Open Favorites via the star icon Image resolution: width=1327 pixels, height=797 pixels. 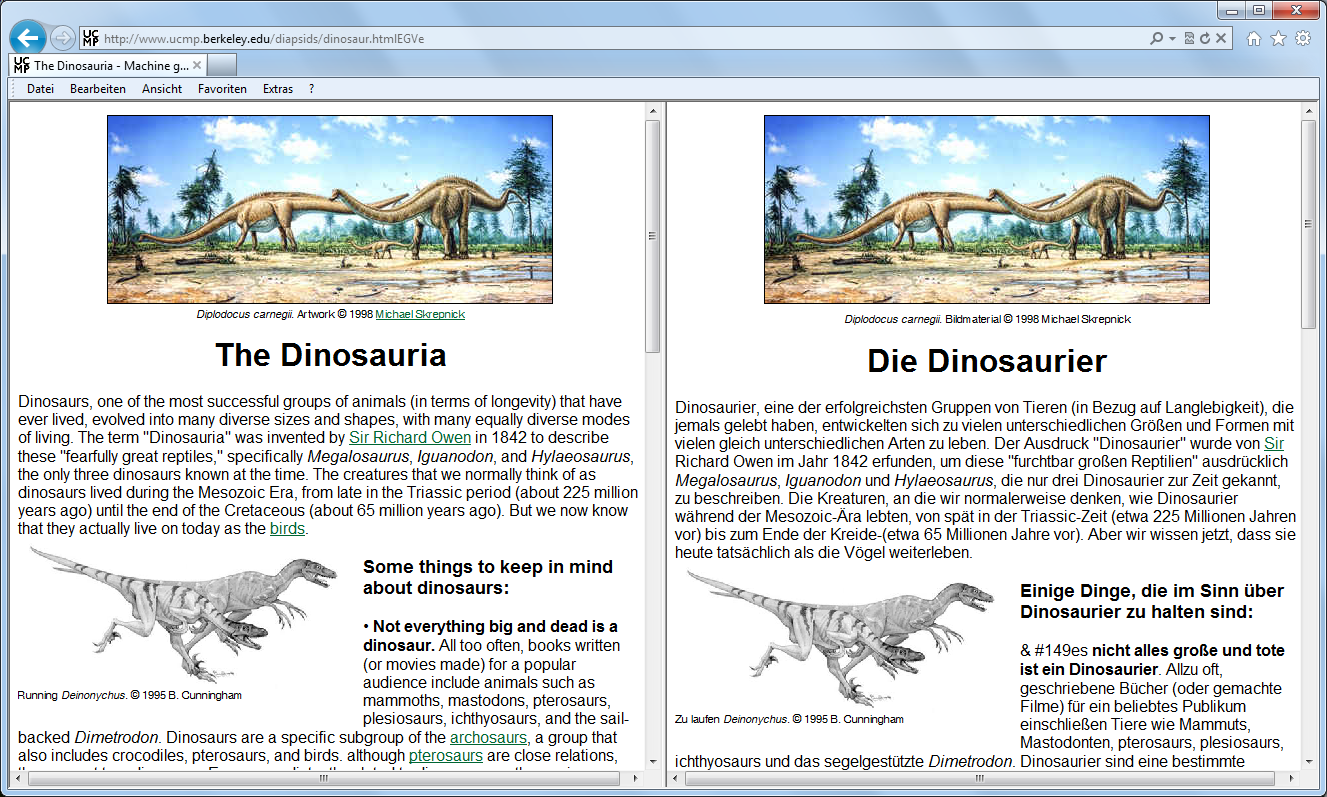1278,39
